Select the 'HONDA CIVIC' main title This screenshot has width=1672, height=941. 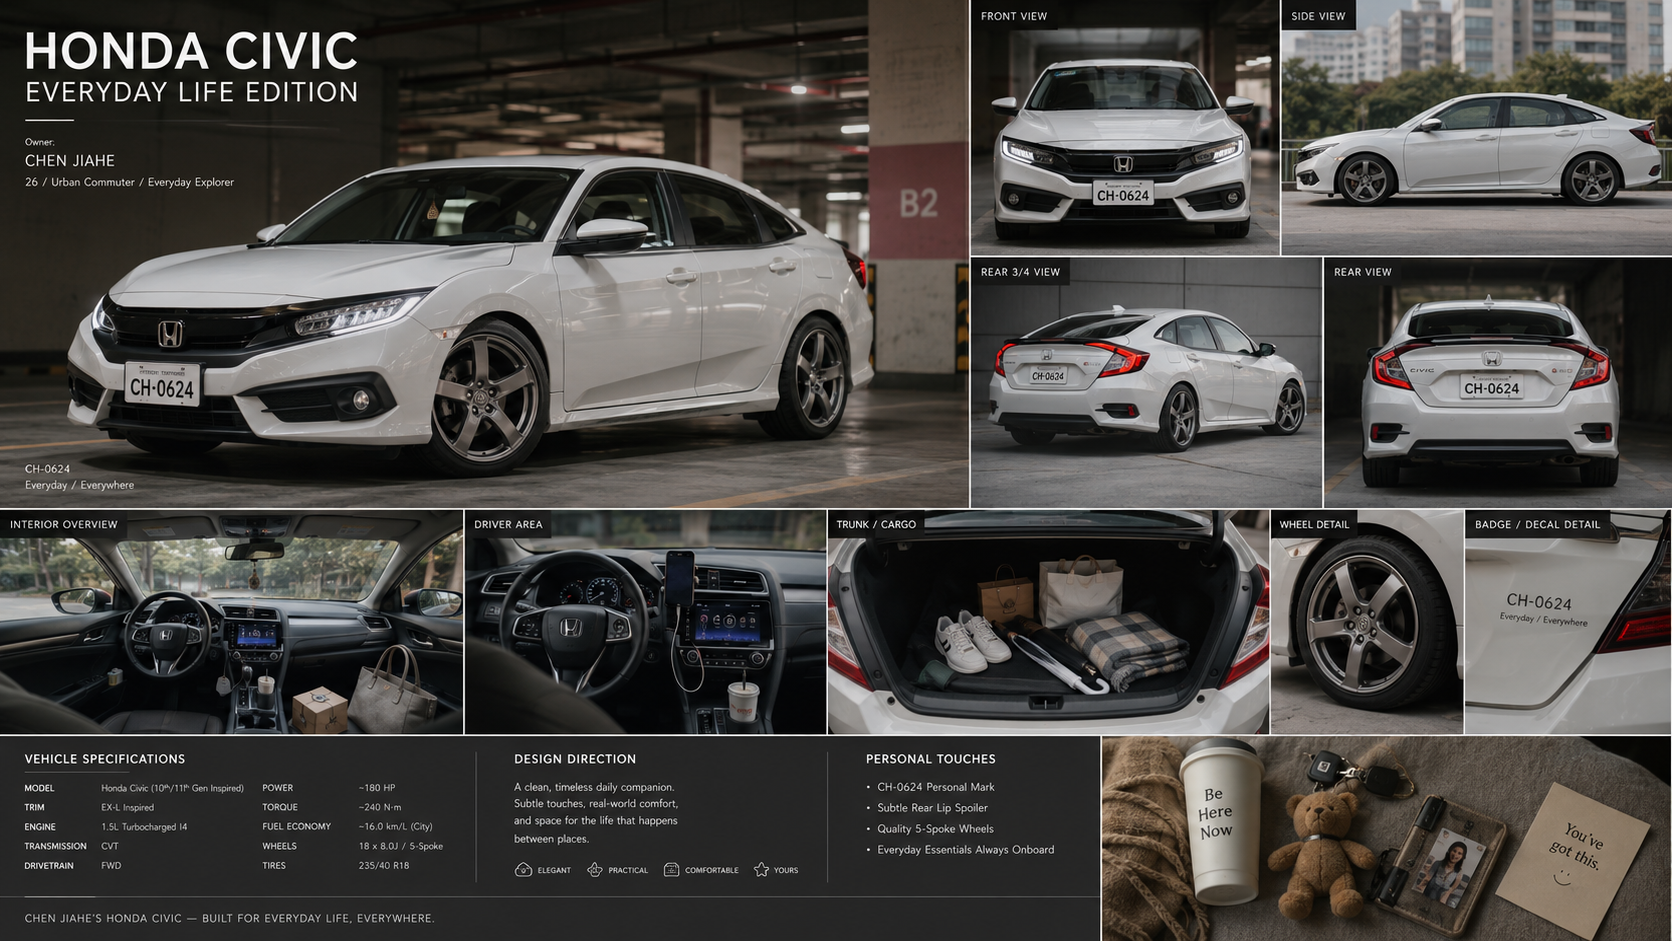191,52
